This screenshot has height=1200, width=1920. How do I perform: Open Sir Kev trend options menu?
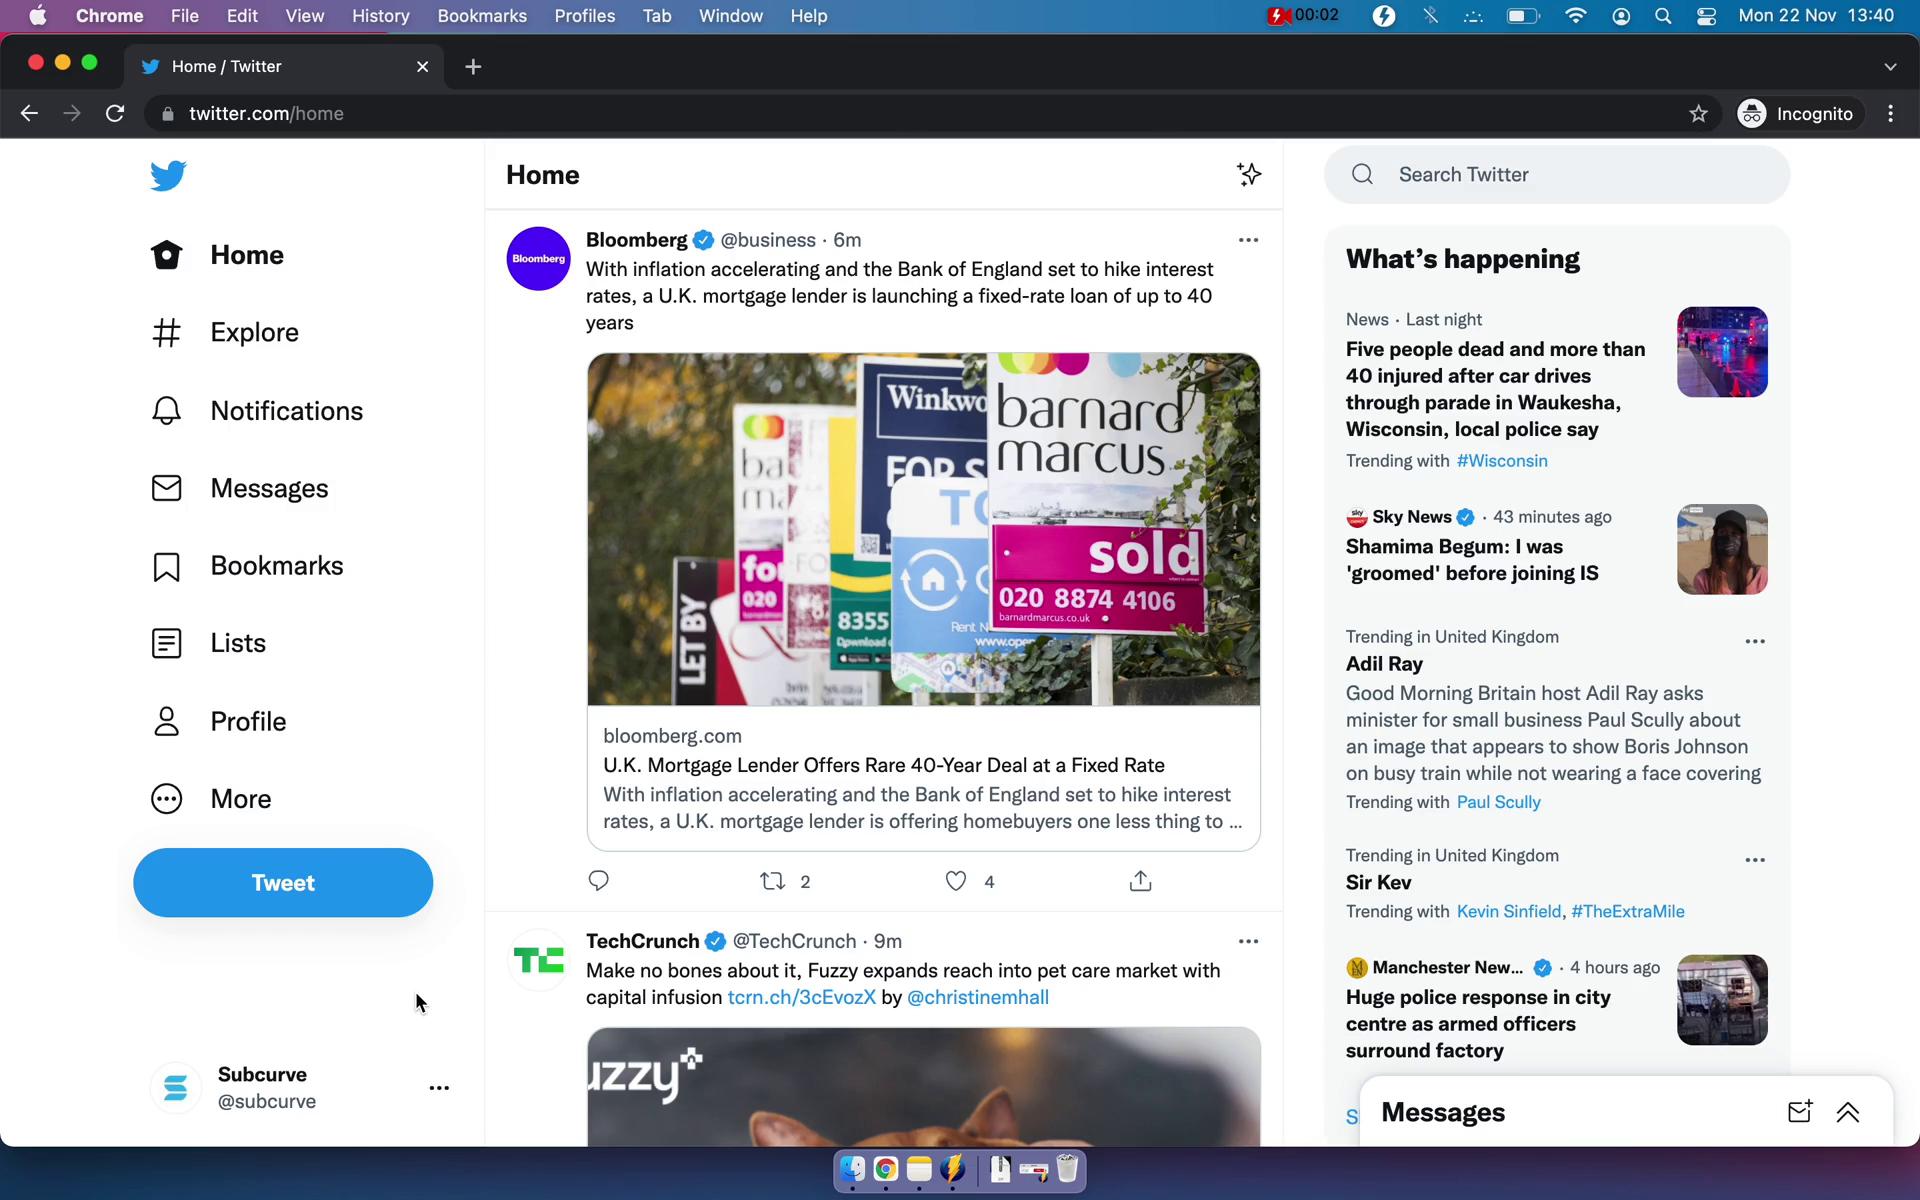click(x=1754, y=860)
